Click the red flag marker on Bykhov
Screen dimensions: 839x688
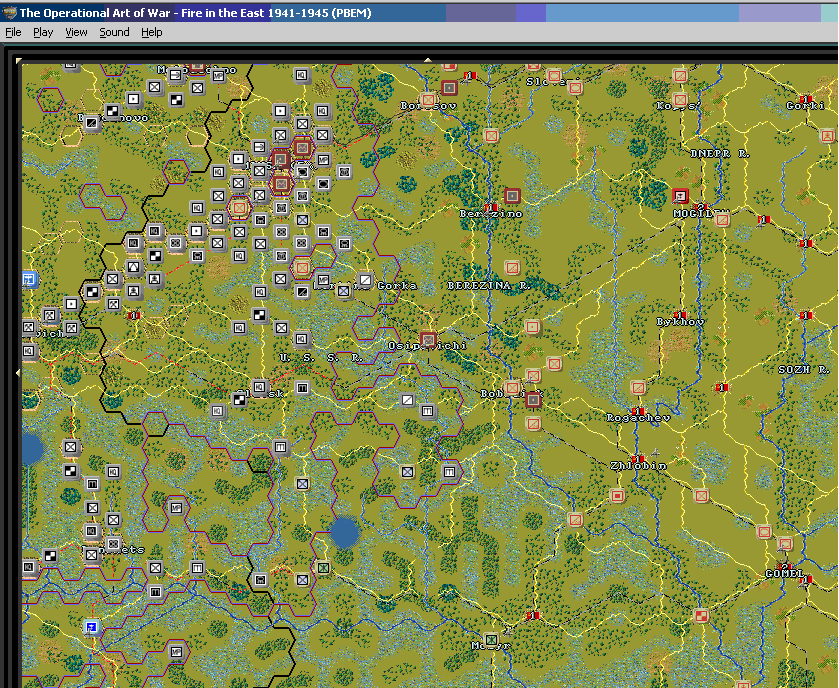click(680, 315)
